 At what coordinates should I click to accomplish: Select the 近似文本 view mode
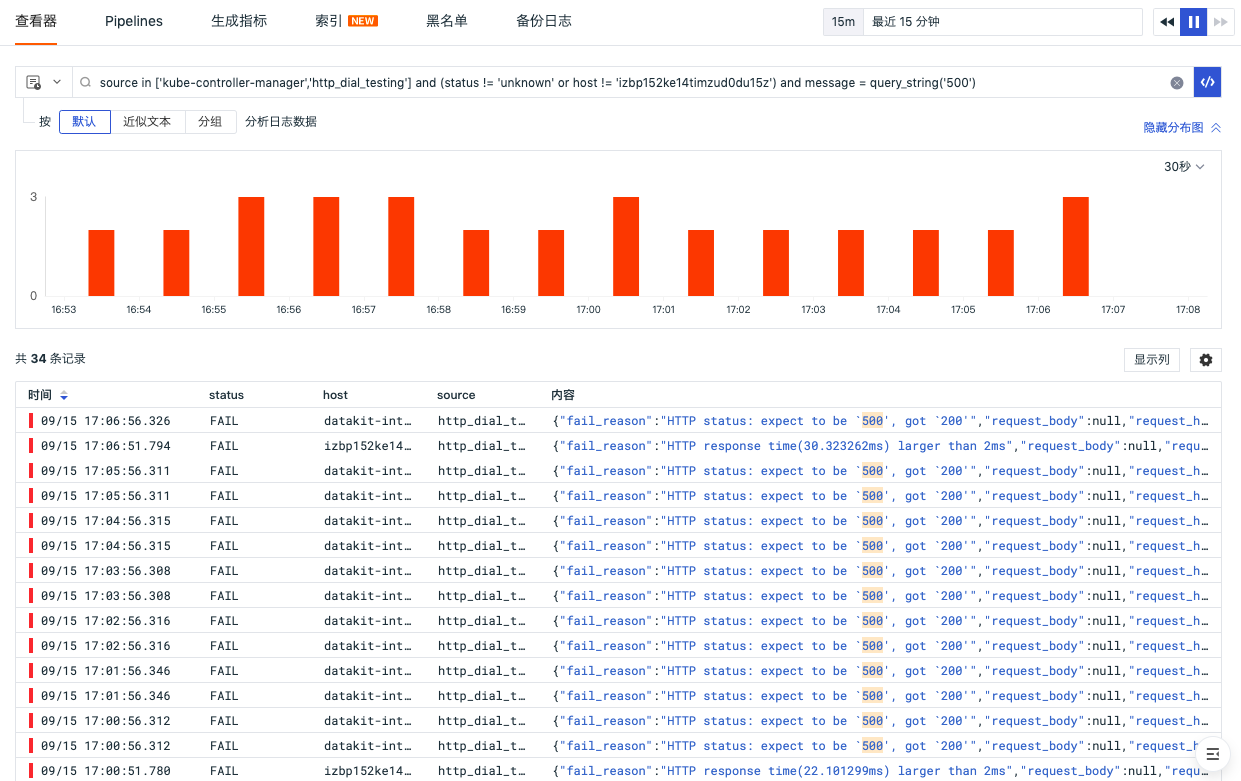click(148, 122)
